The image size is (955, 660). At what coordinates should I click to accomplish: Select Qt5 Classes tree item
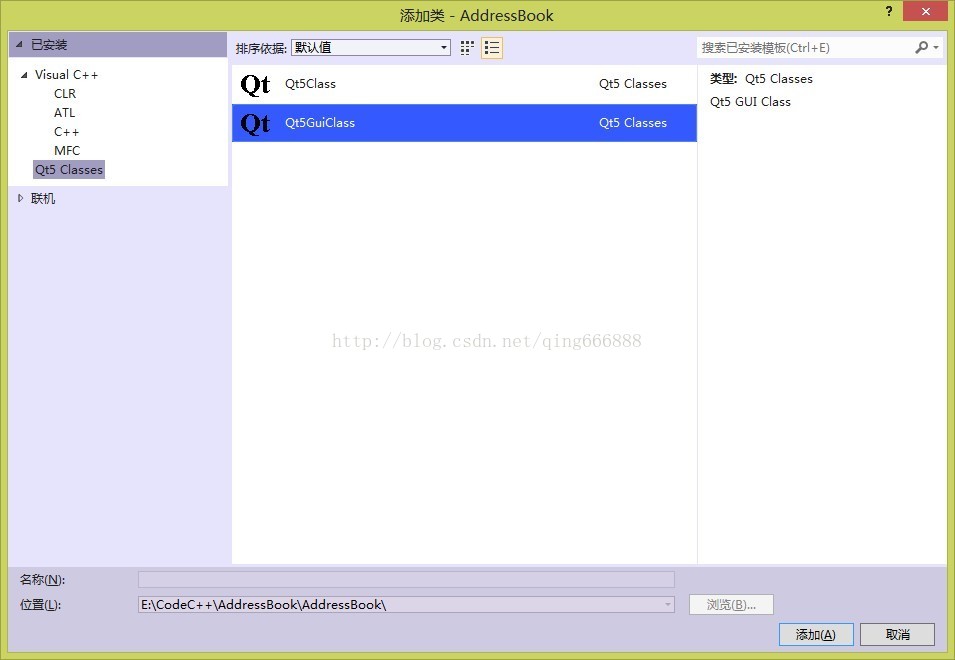[69, 169]
